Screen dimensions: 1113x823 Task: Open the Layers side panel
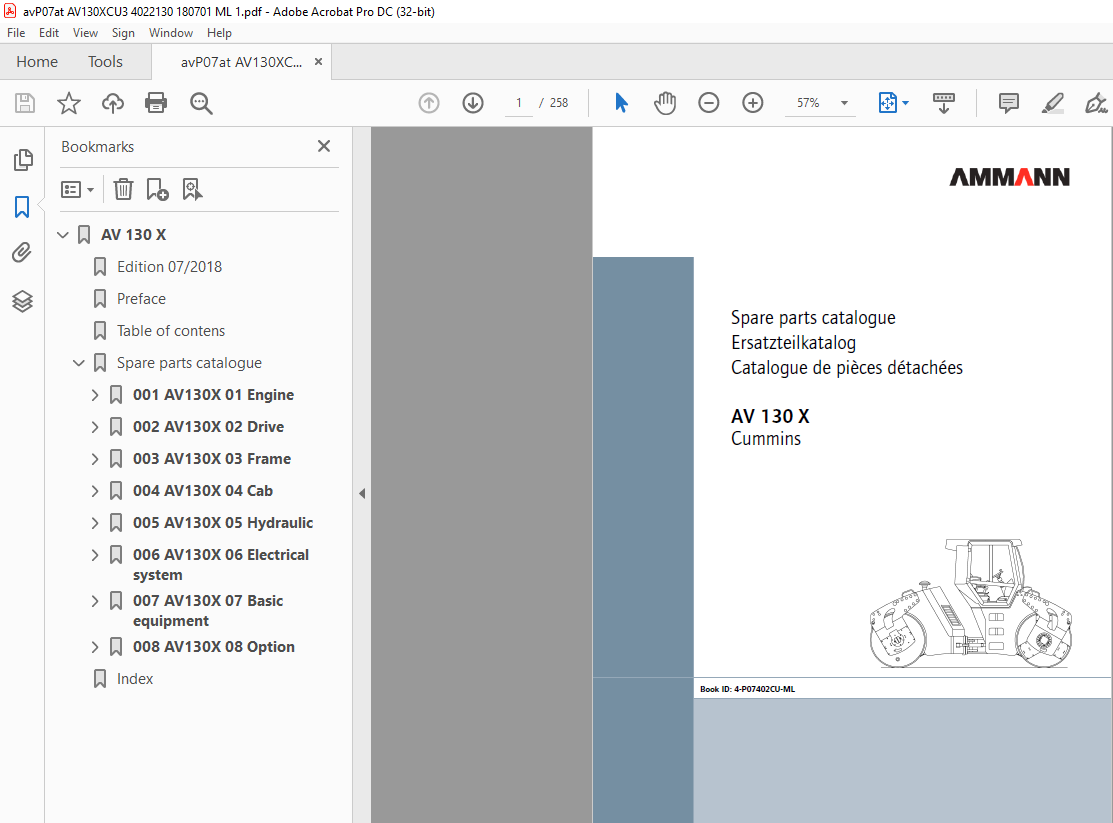[22, 301]
